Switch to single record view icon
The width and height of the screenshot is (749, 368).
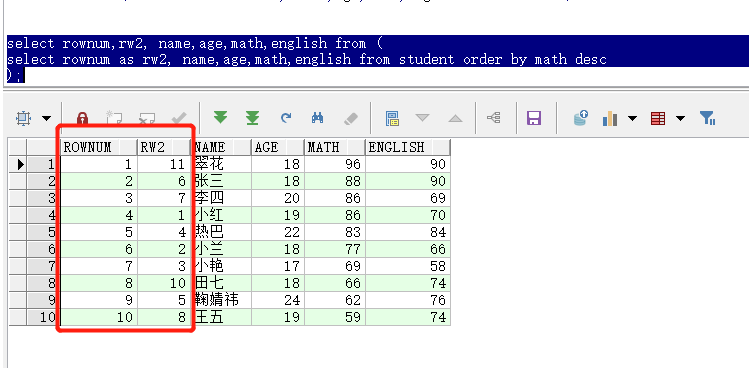[392, 118]
